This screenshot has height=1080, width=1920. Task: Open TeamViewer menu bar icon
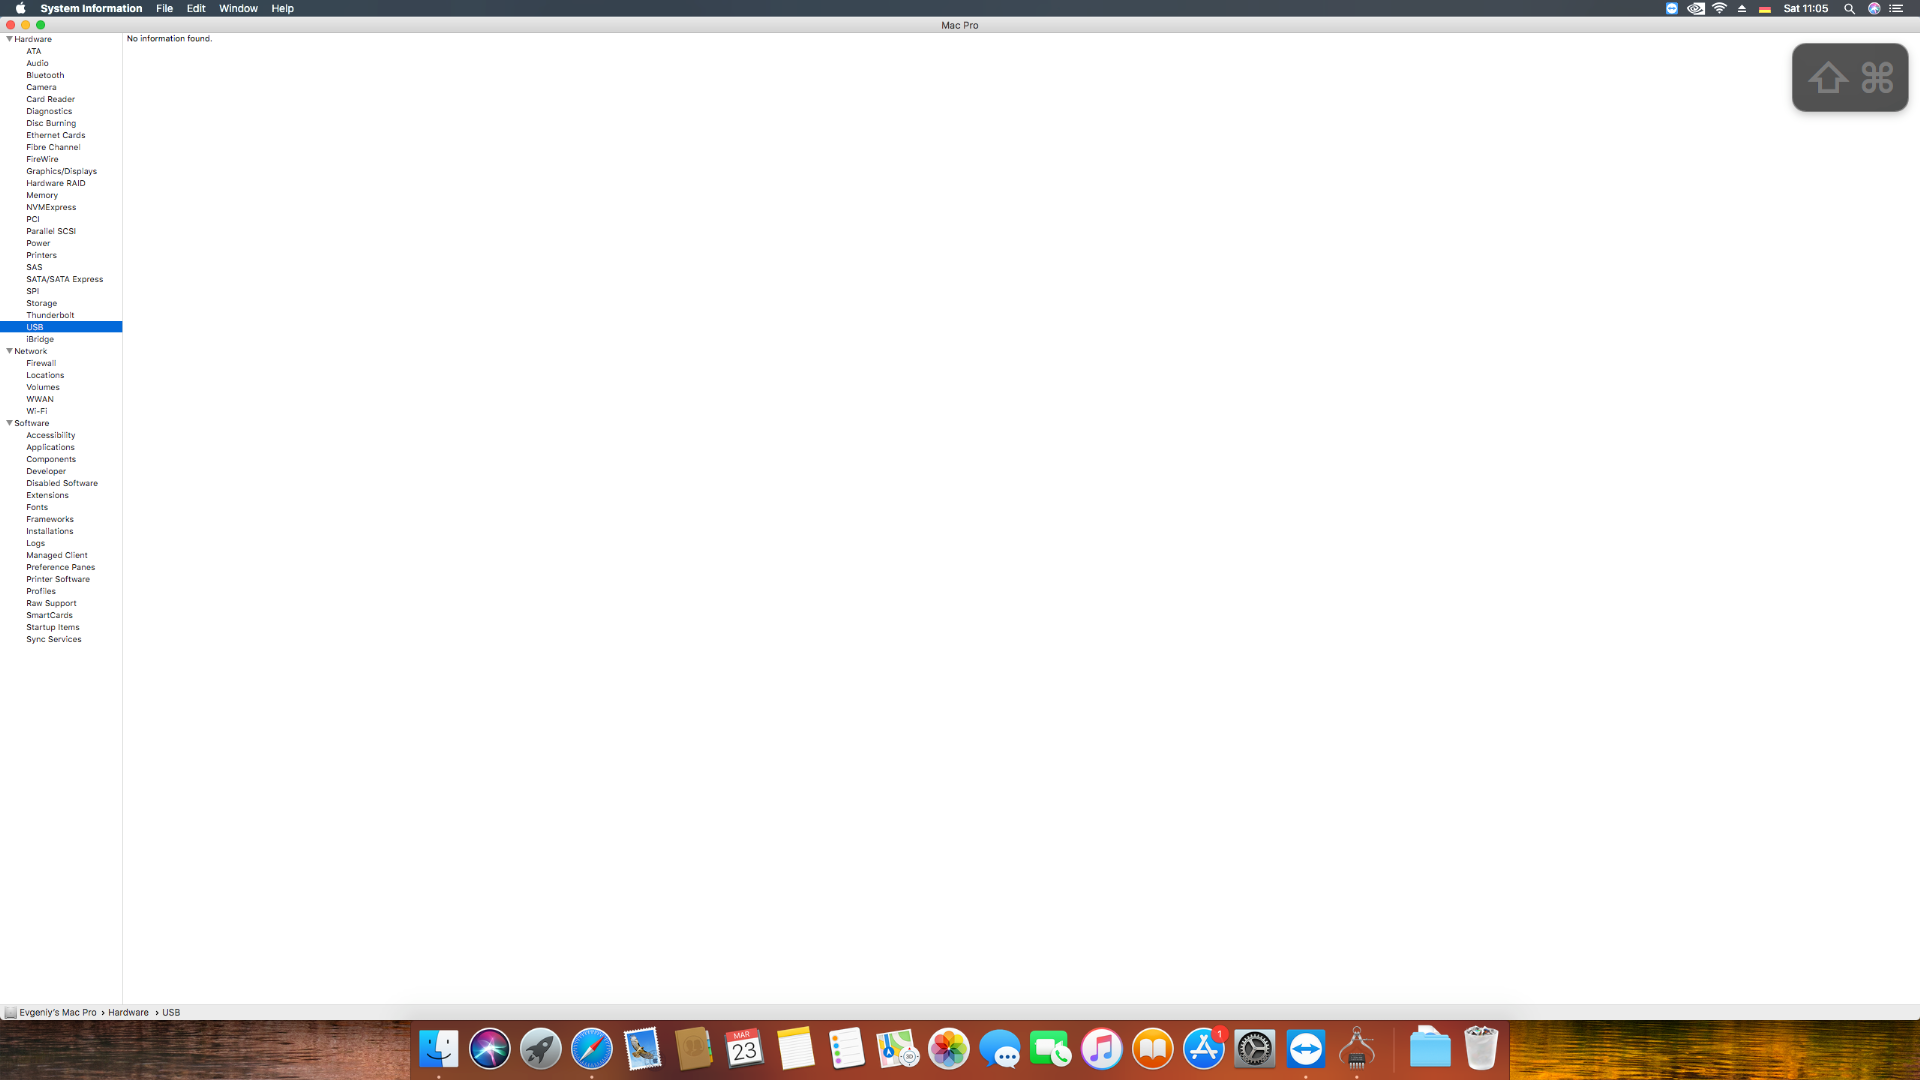(x=1671, y=8)
